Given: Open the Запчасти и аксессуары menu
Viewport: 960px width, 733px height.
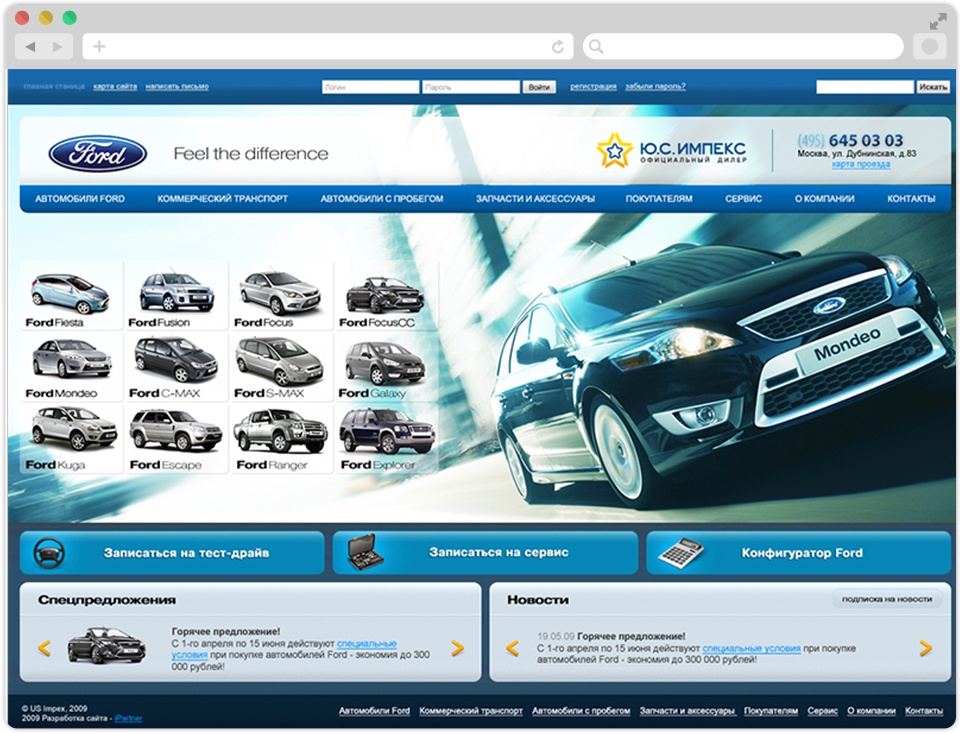Looking at the screenshot, I should [536, 198].
